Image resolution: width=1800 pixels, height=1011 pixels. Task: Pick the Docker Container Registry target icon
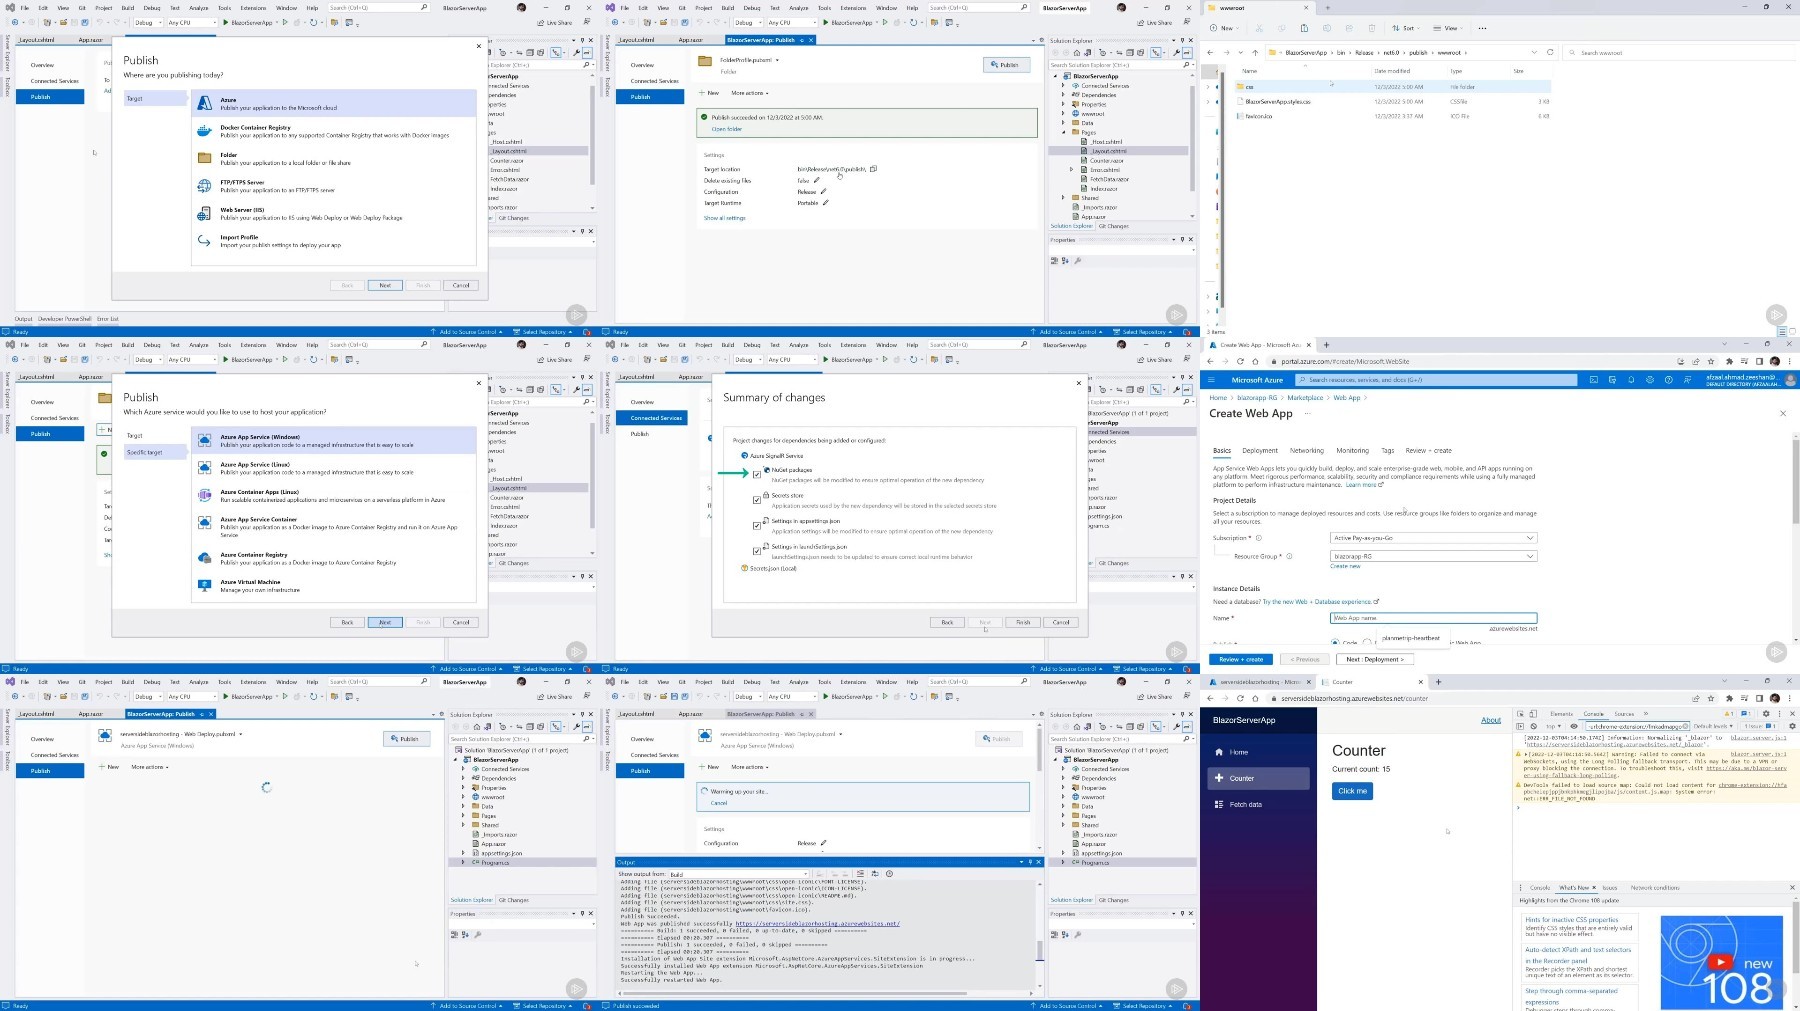(204, 131)
